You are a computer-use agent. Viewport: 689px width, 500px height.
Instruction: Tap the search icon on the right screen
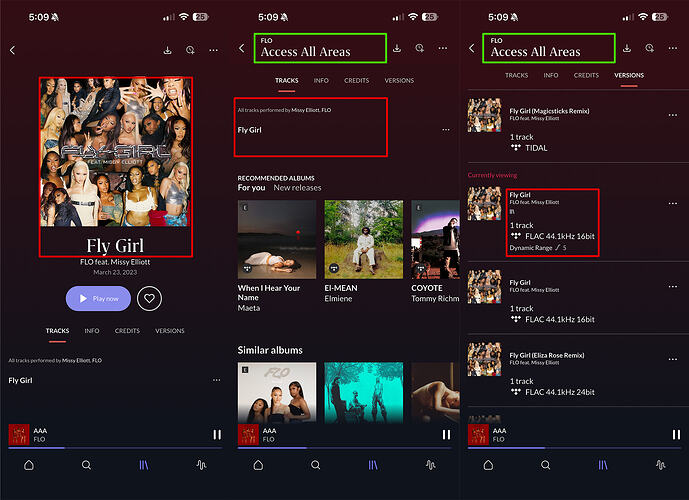545,465
